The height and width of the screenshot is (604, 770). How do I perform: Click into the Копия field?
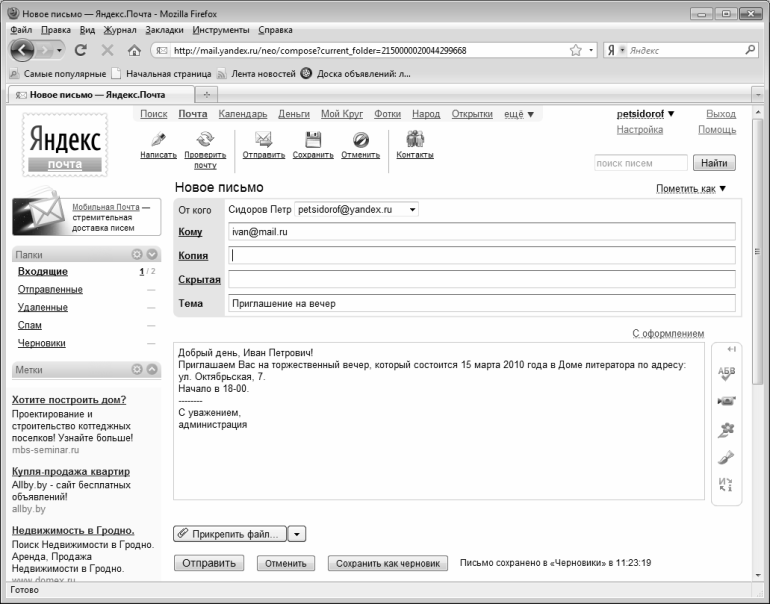(482, 255)
